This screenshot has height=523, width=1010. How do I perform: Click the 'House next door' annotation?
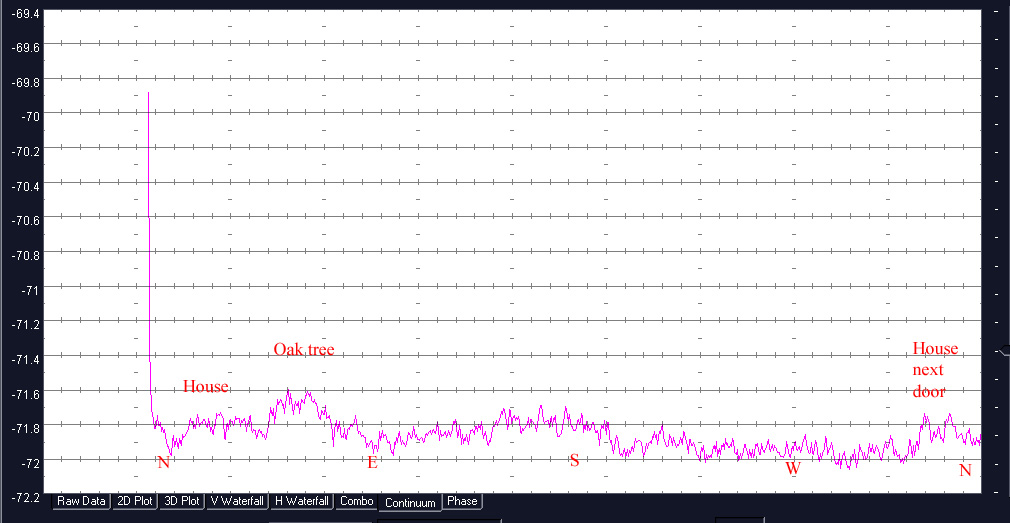(x=935, y=370)
